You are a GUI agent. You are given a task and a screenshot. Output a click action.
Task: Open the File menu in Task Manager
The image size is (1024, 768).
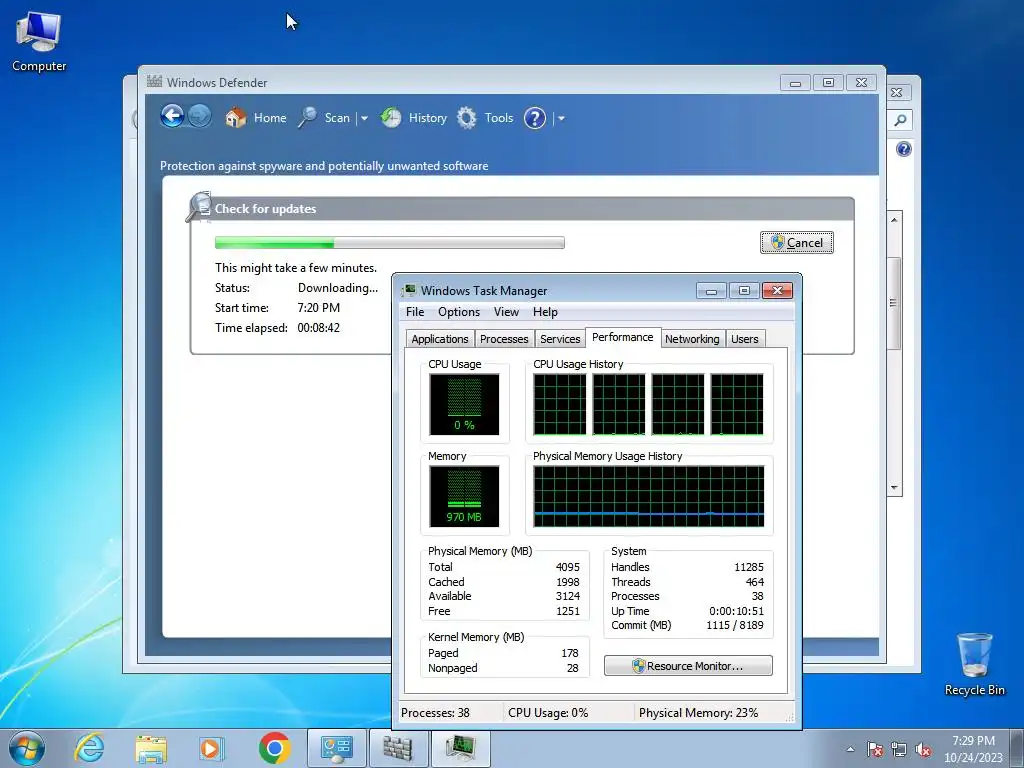(x=415, y=312)
